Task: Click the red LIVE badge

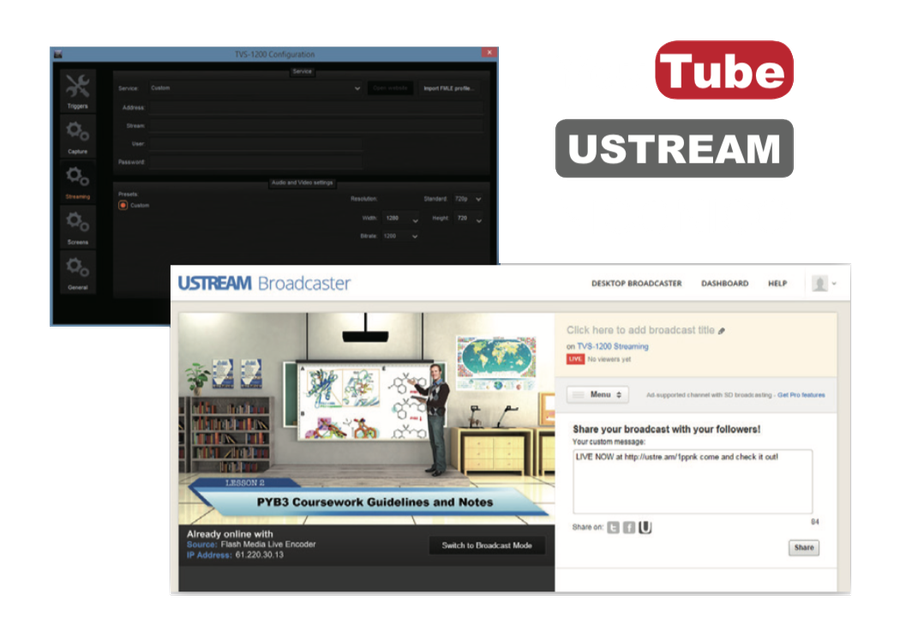Action: 575,359
